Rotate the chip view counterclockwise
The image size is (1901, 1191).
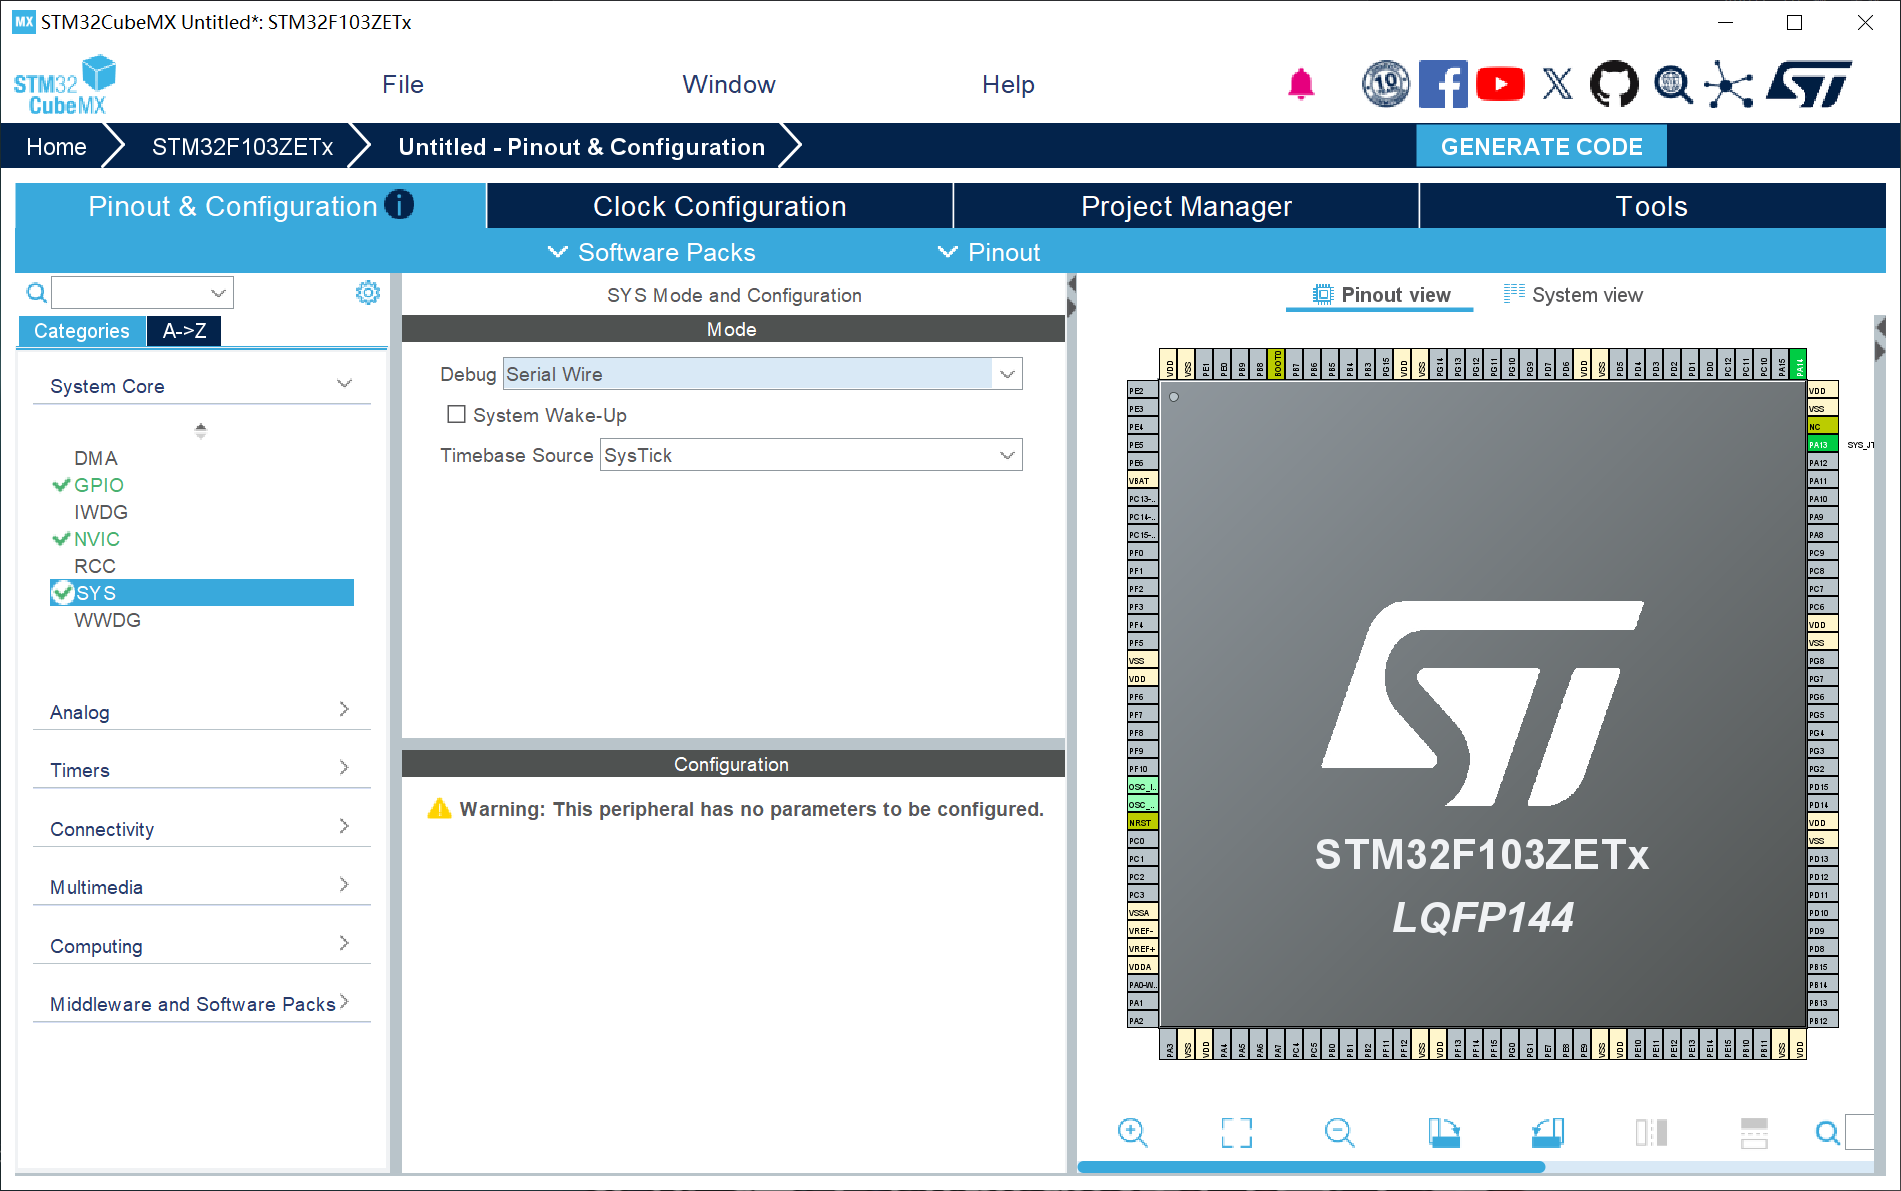(x=1548, y=1132)
